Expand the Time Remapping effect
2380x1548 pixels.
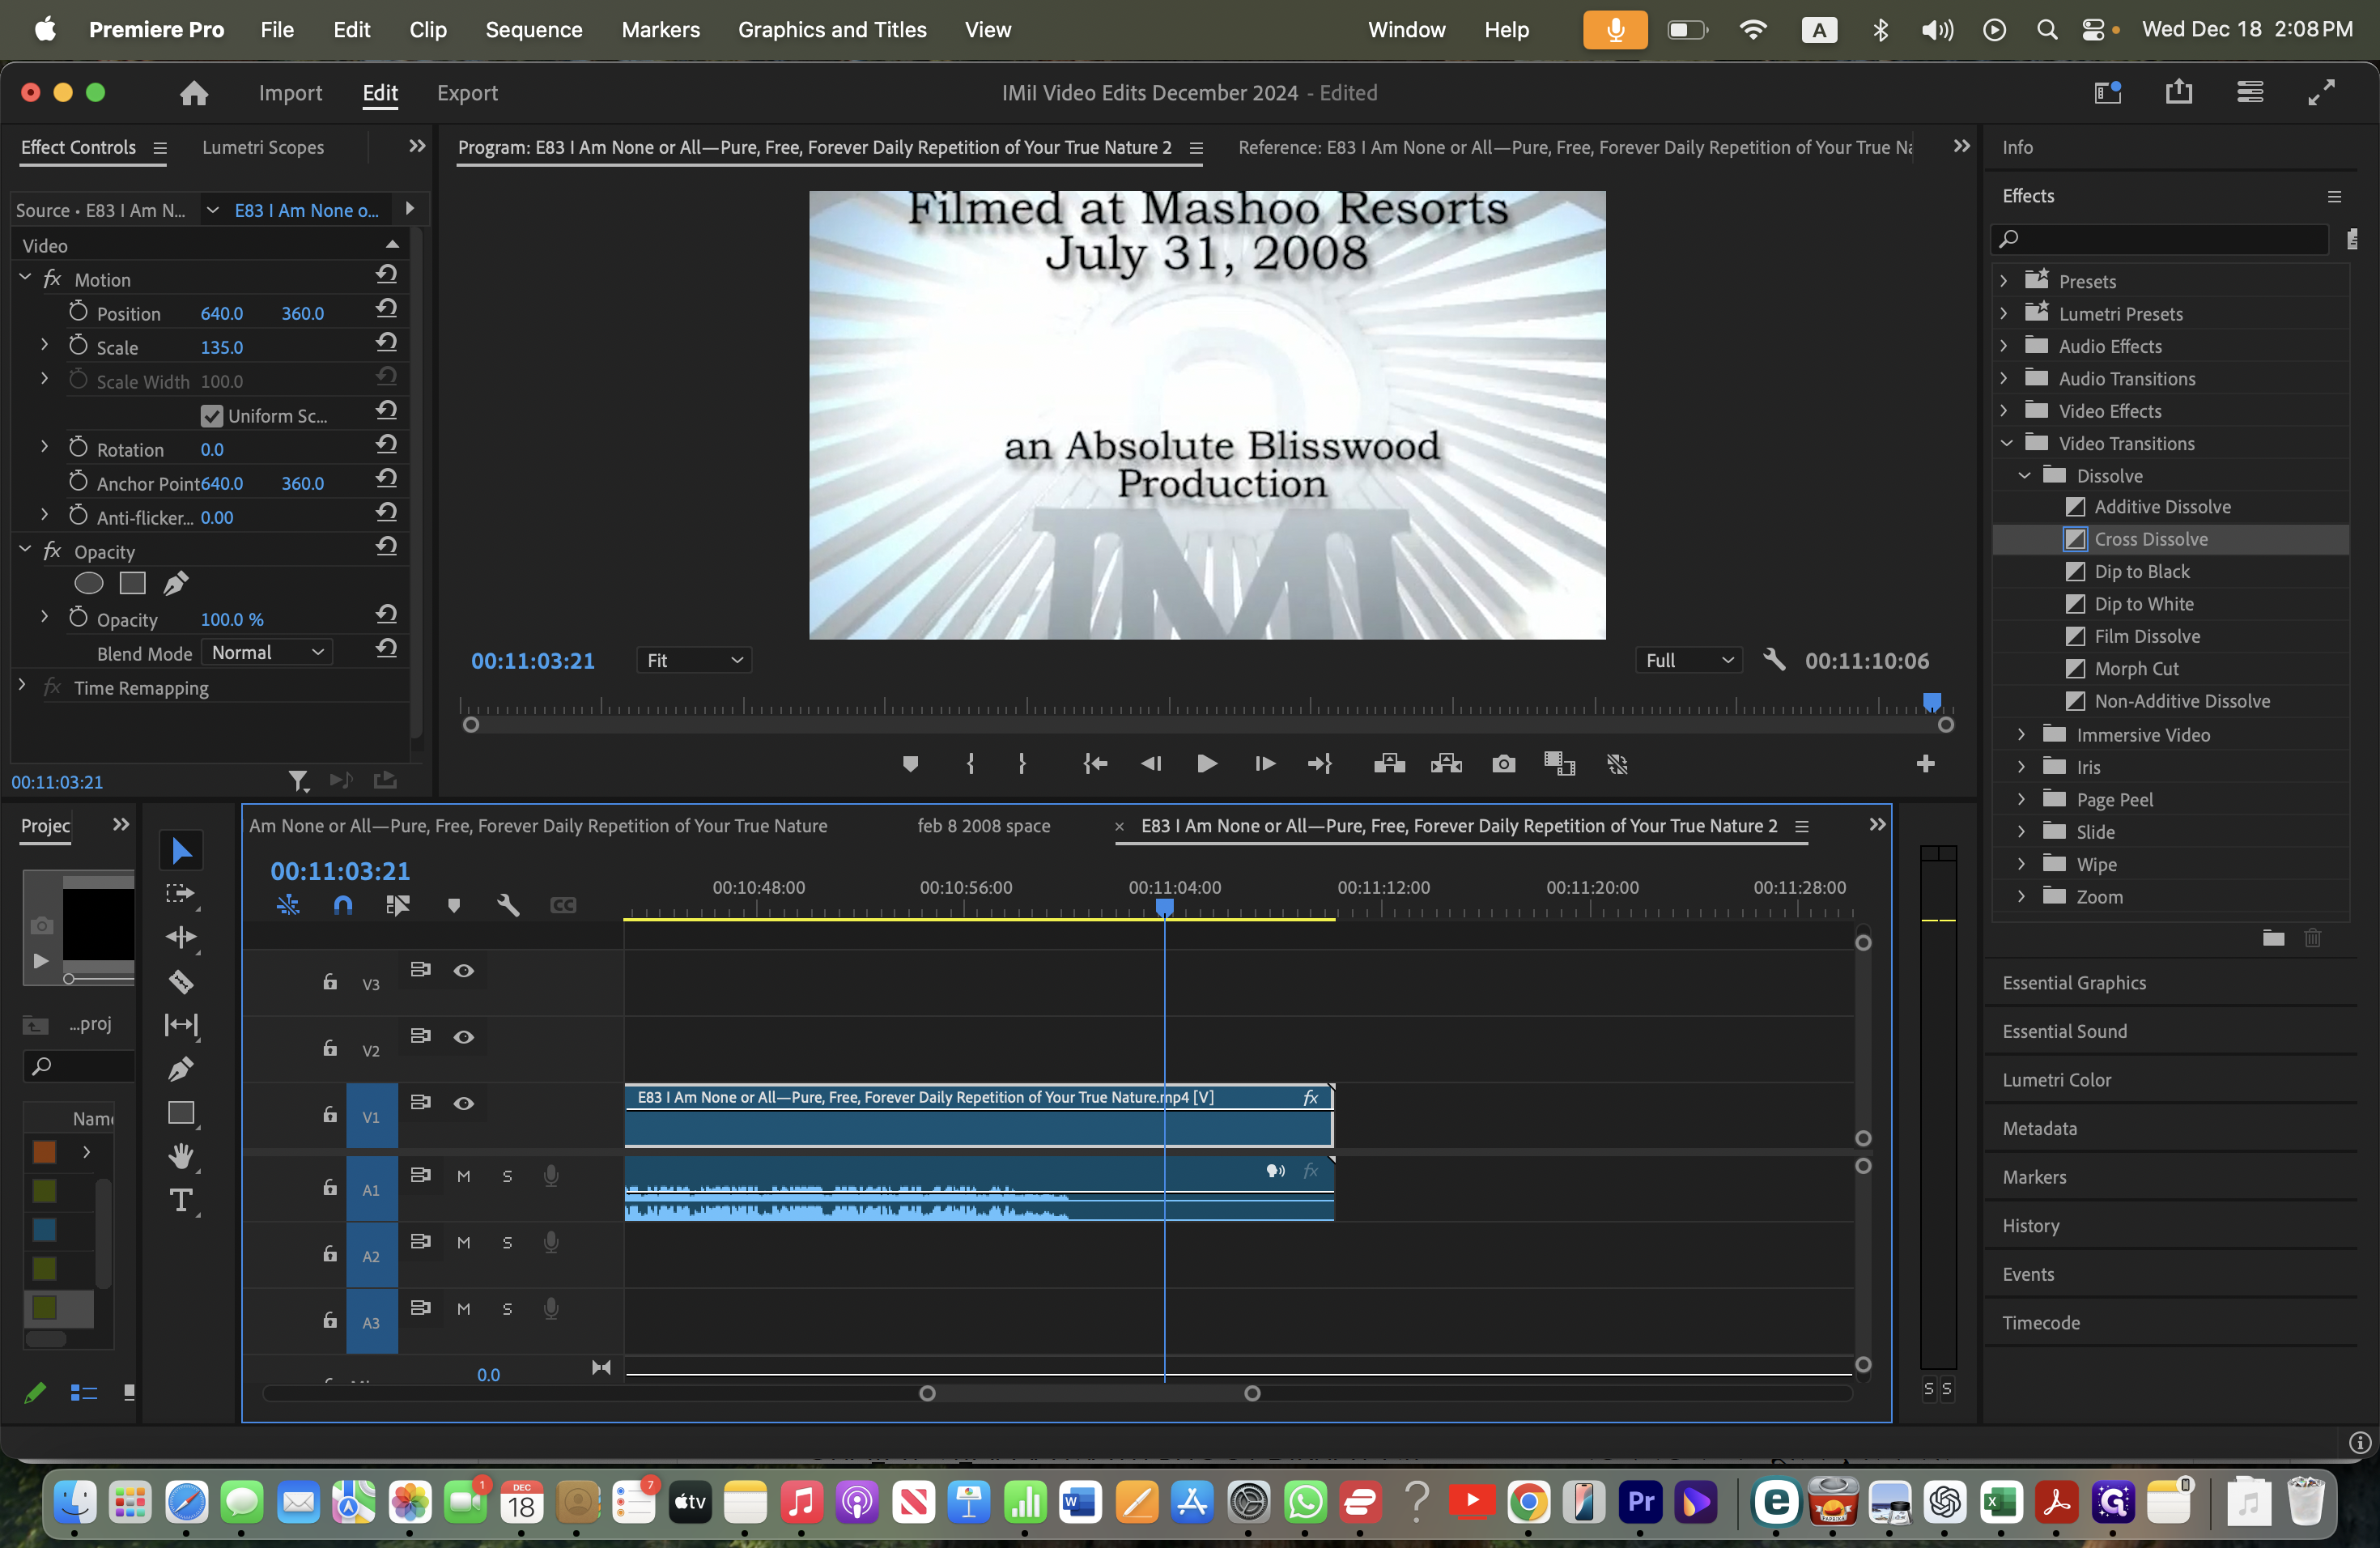click(23, 686)
